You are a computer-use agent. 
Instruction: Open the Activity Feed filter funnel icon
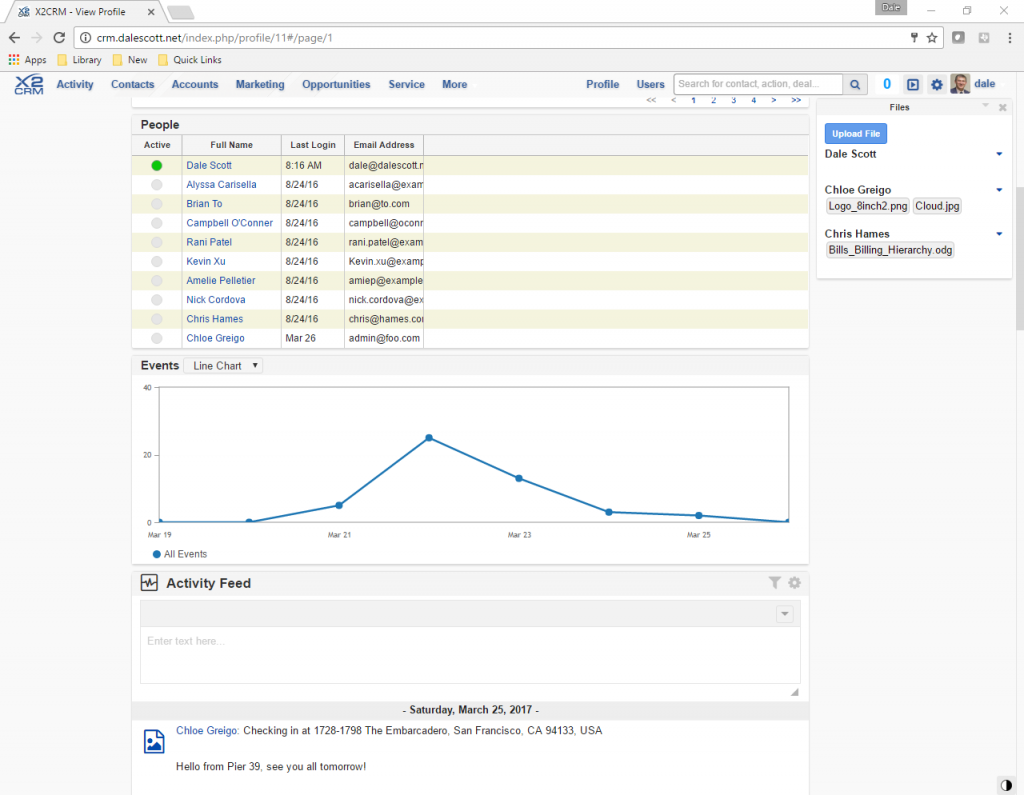click(x=775, y=582)
